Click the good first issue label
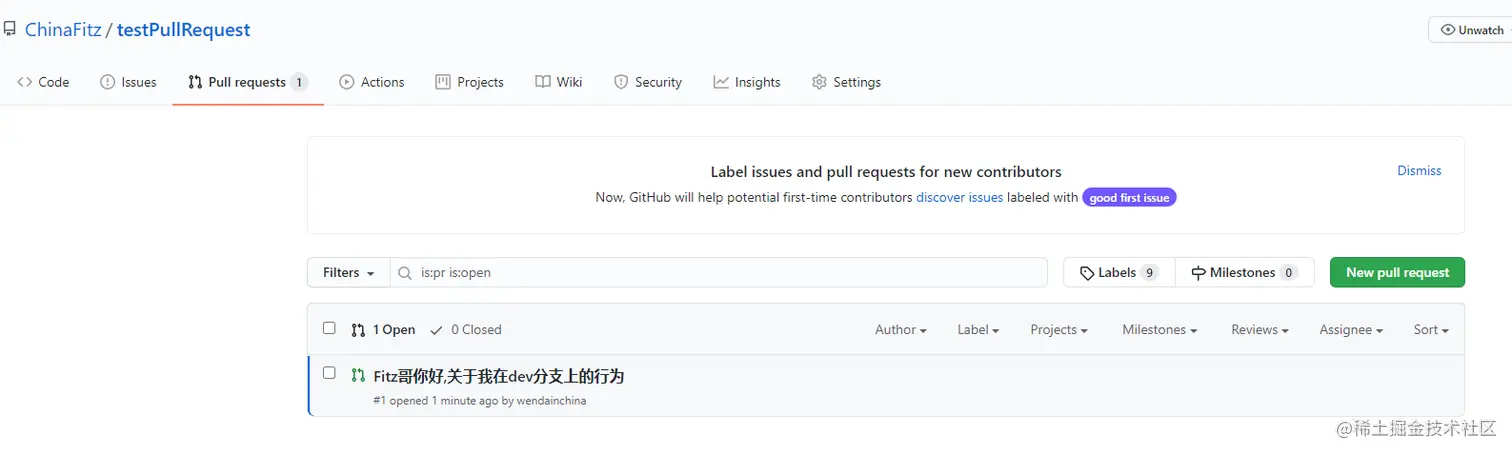1512x454 pixels. (x=1129, y=197)
